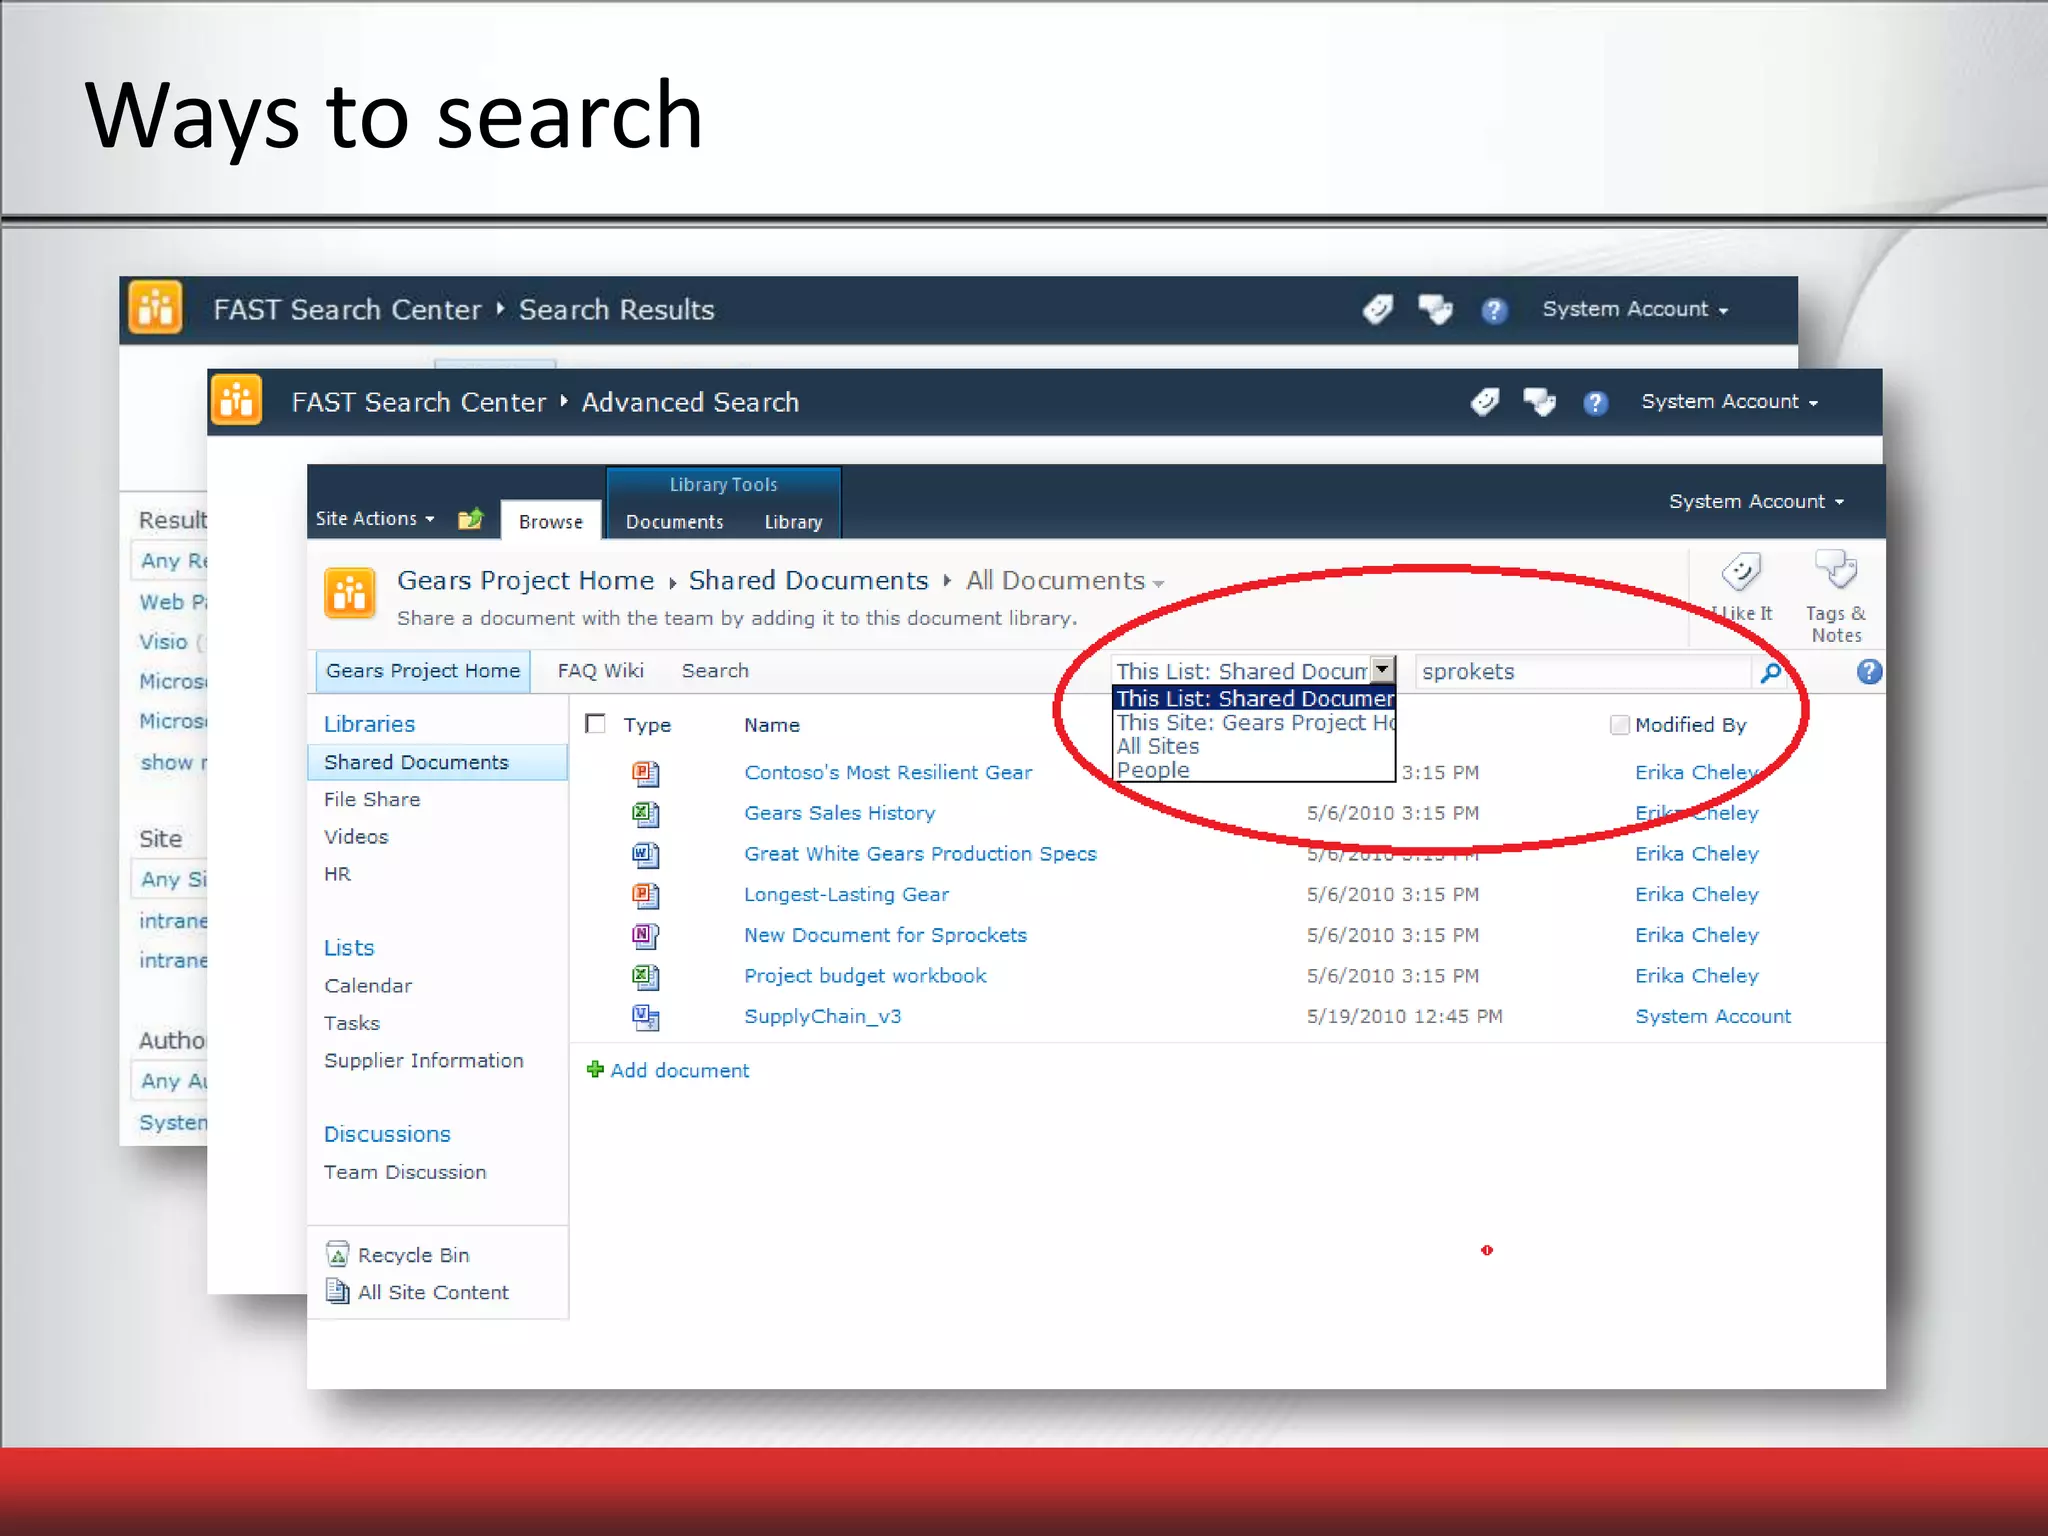Click notes icon in Search Results window header
This screenshot has height=1536, width=2048.
(x=1435, y=309)
